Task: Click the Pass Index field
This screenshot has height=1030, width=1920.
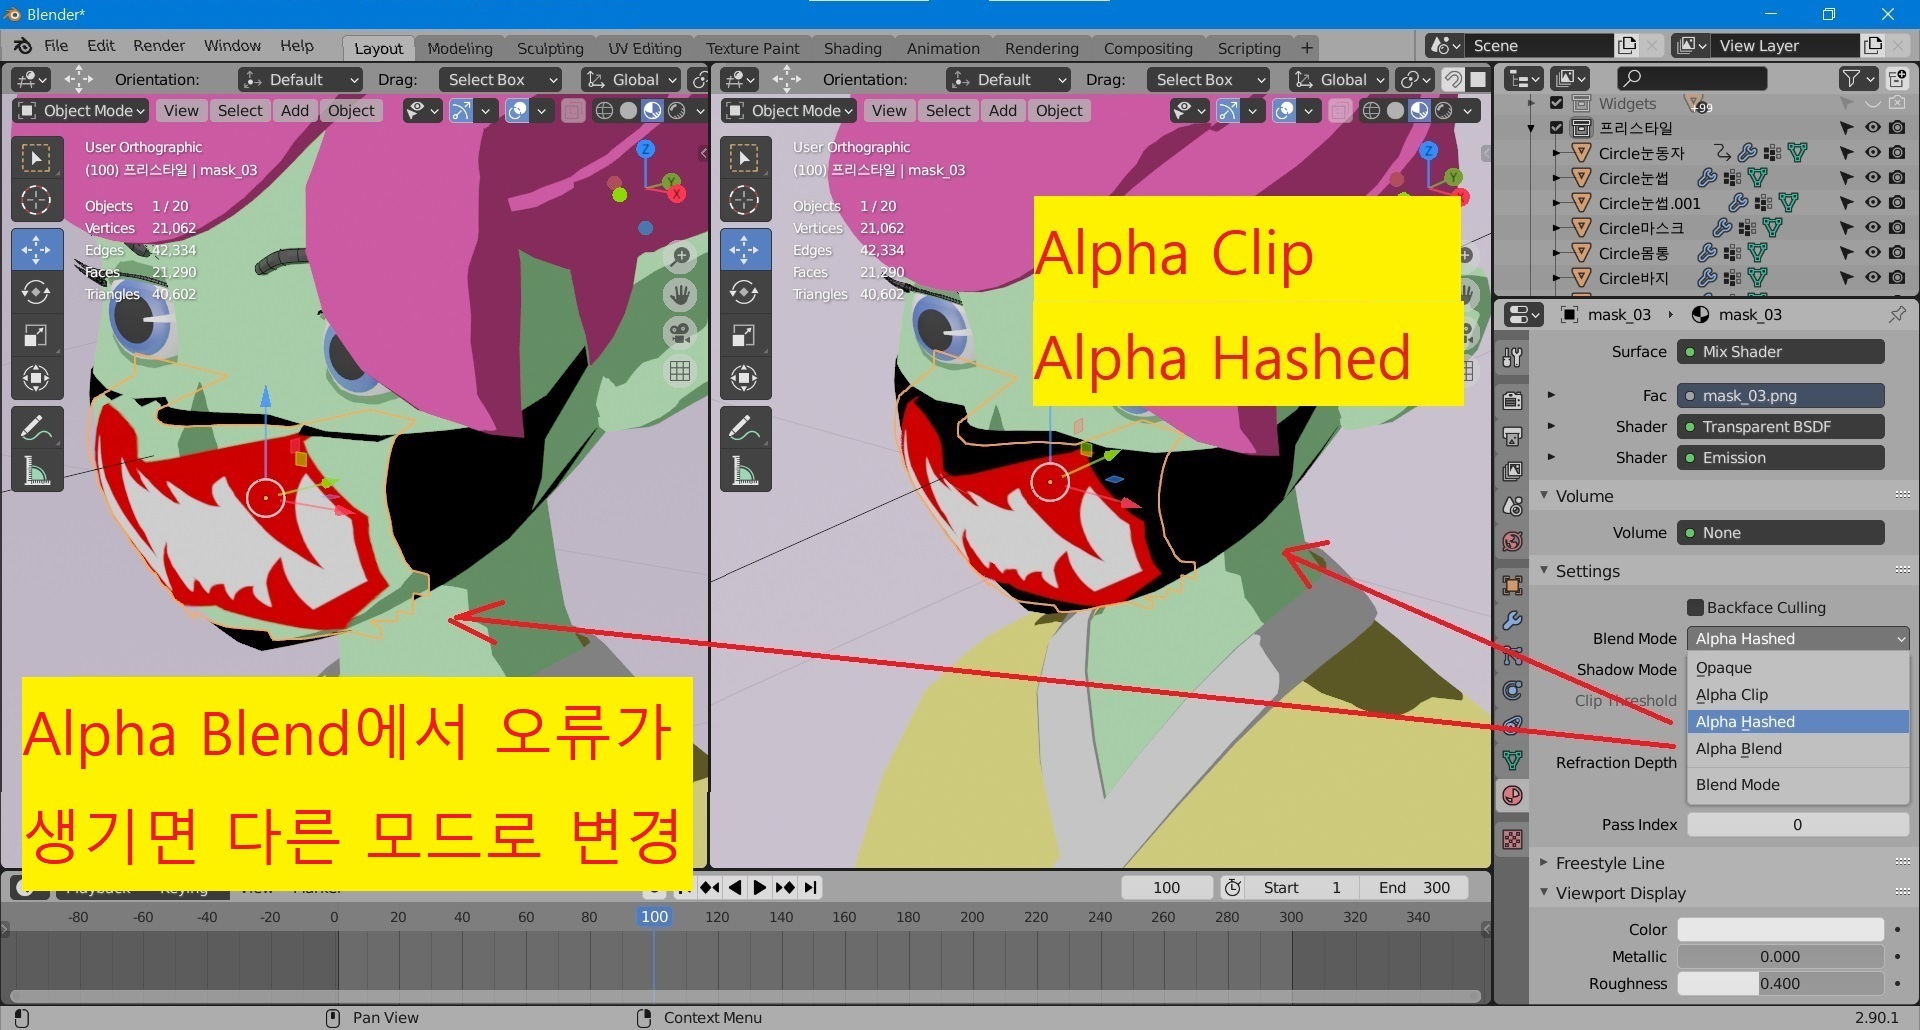Action: 1798,824
